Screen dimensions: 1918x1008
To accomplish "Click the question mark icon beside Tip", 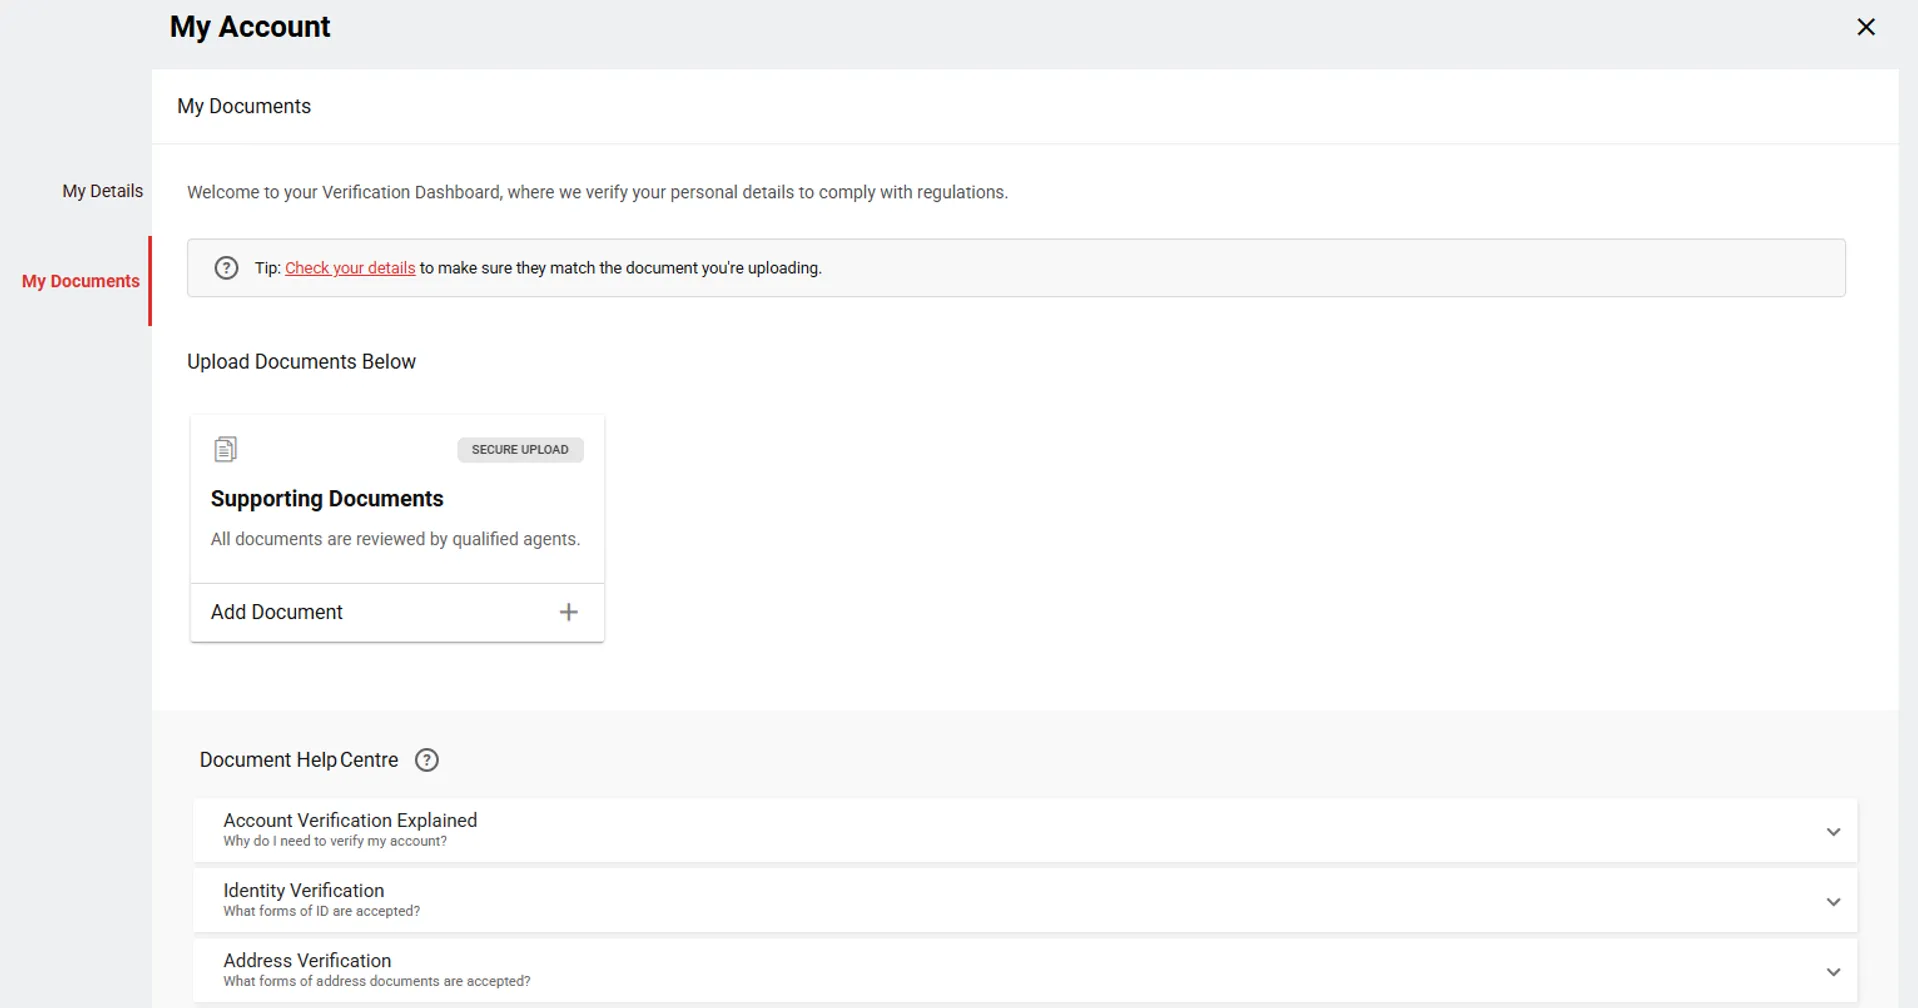I will [x=227, y=268].
